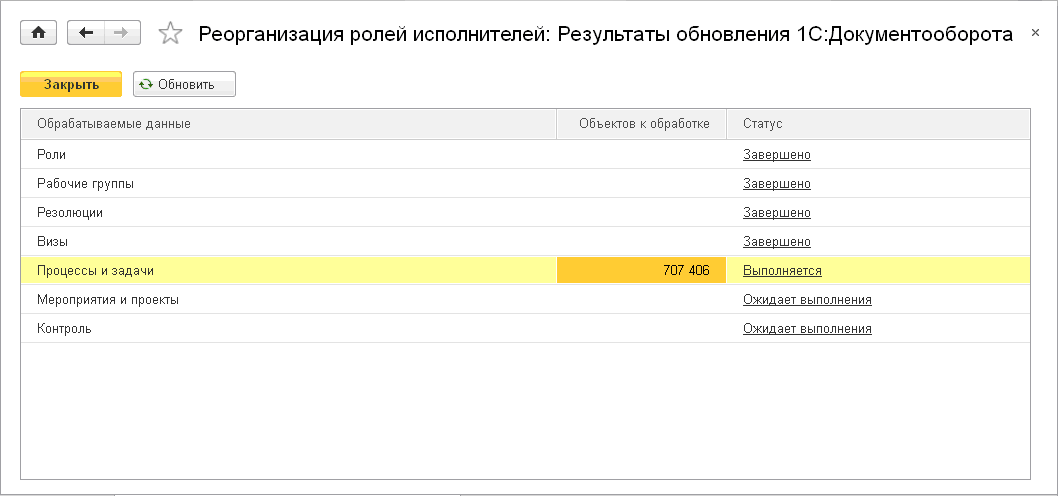The height and width of the screenshot is (496, 1058).
Task: Click the 707 406 objects count cell
Action: [x=642, y=271]
